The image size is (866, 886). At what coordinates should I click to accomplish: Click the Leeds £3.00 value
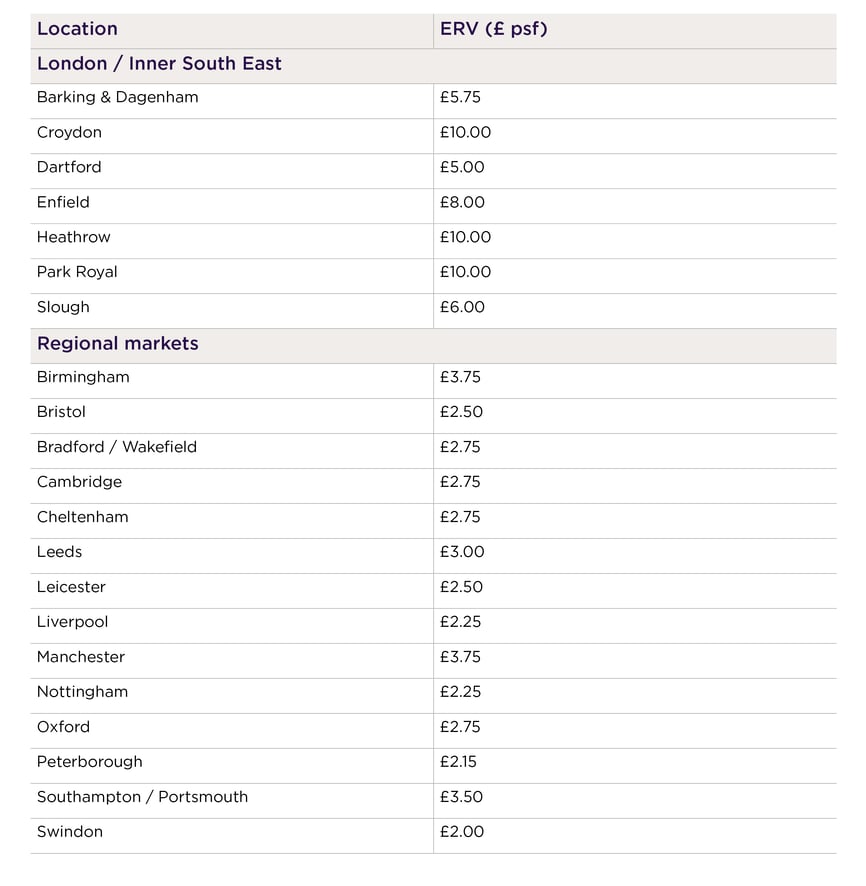pos(462,553)
